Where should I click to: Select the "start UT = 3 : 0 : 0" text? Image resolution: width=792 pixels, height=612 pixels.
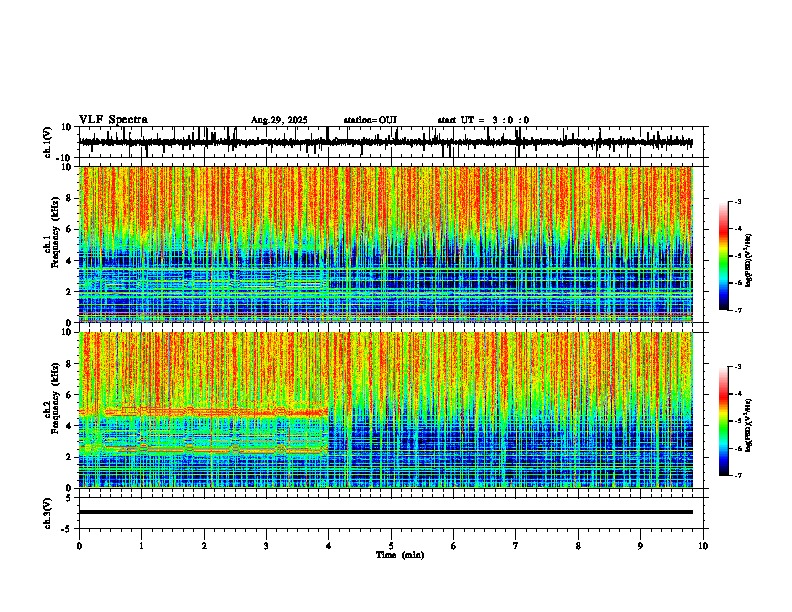tap(483, 120)
